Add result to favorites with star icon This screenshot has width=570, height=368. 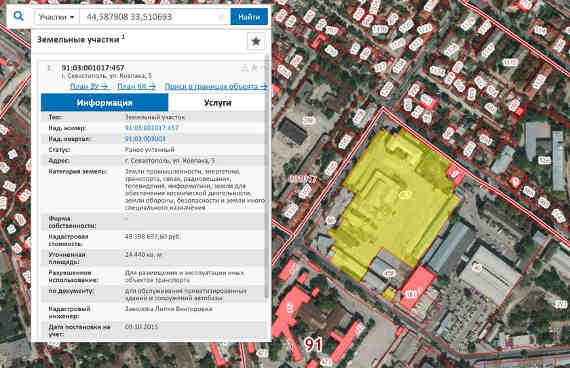click(256, 41)
